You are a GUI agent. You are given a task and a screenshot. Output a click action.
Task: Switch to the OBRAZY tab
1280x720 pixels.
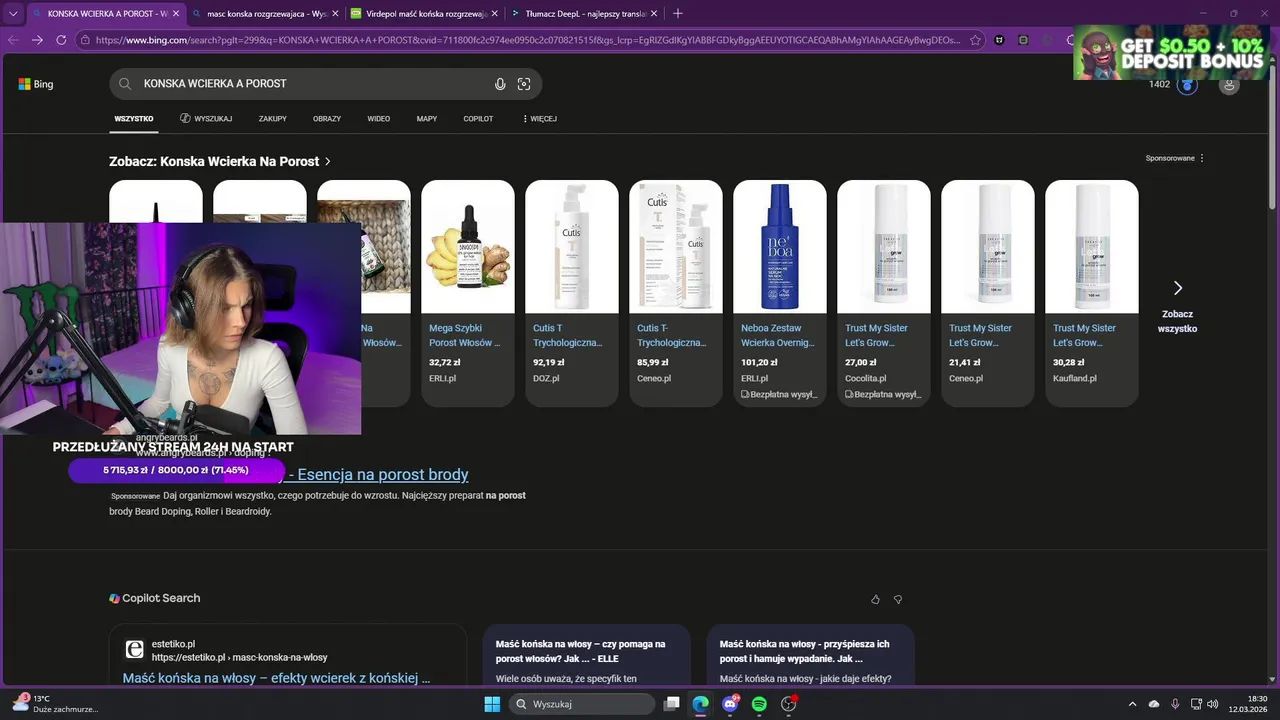pos(327,119)
